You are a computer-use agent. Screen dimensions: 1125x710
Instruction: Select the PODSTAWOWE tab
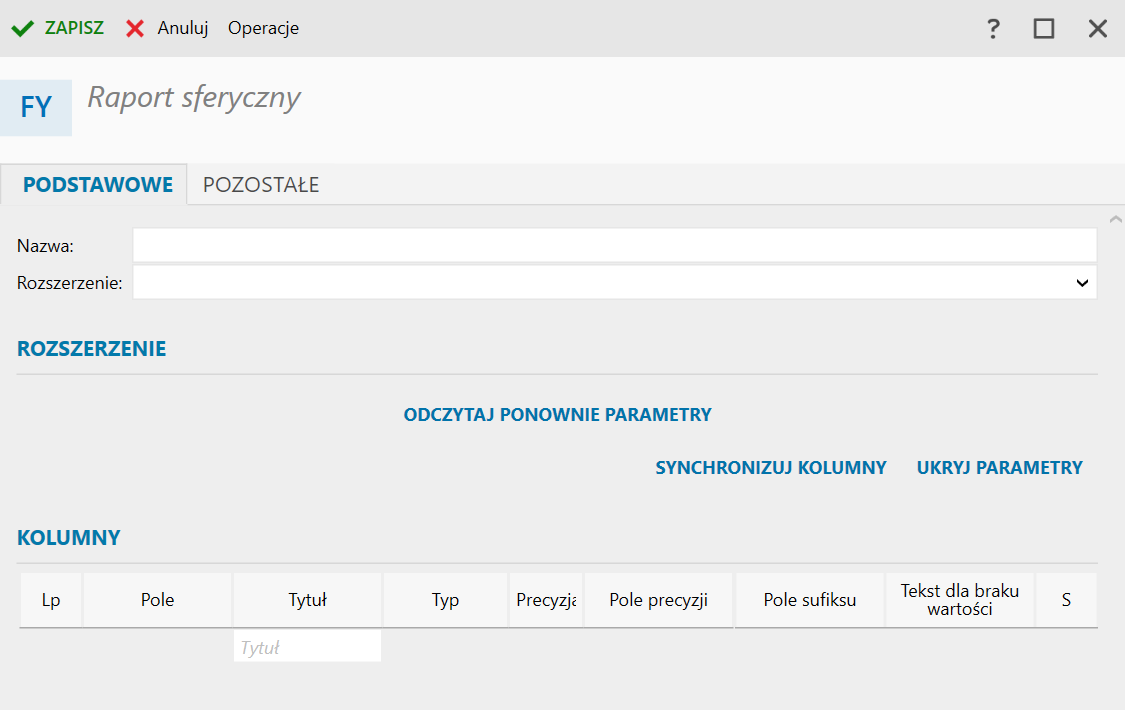tap(98, 185)
